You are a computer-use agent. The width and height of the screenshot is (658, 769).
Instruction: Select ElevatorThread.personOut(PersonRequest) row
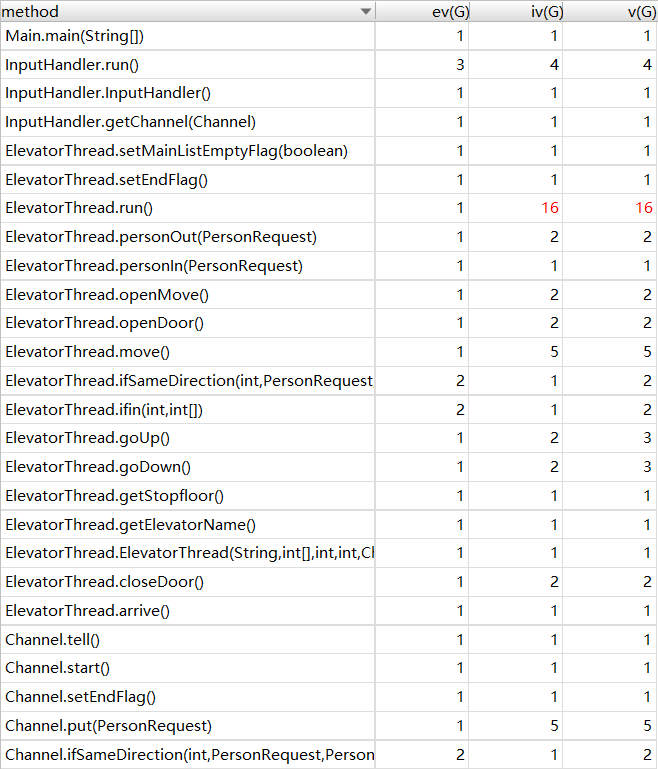click(x=329, y=237)
